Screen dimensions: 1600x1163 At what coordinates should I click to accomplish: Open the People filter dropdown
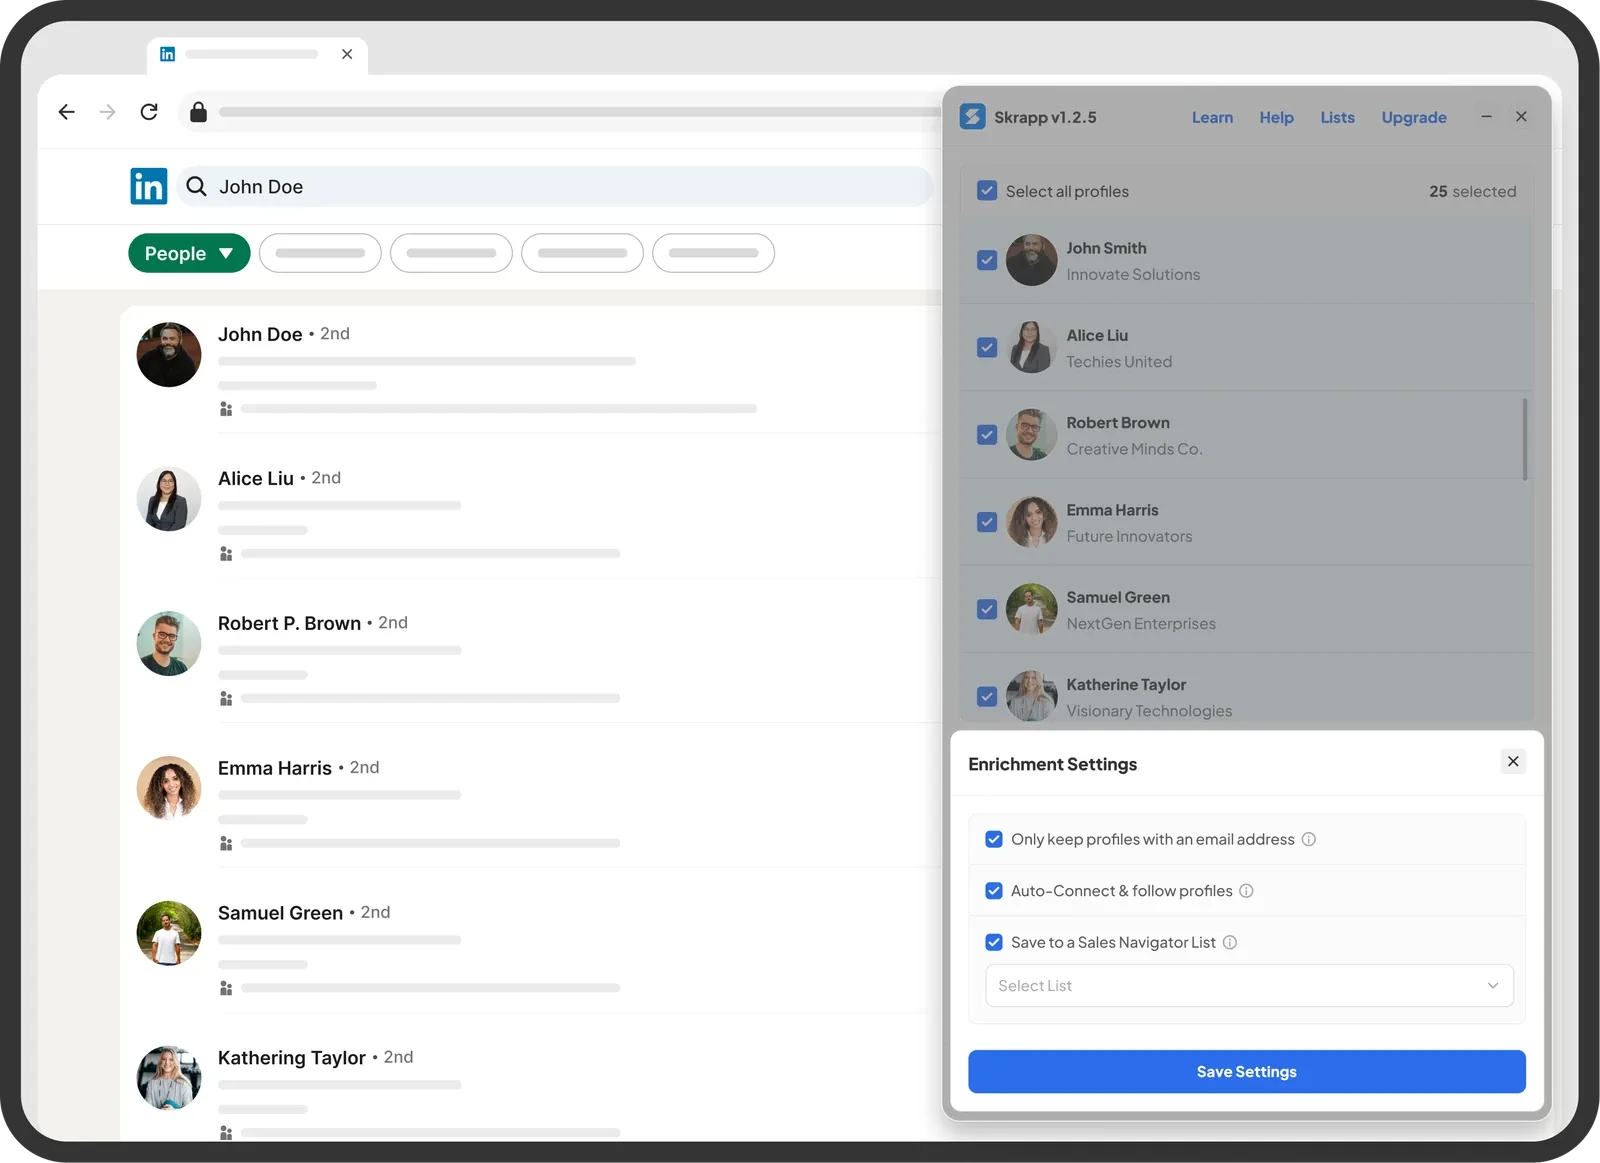tap(189, 253)
